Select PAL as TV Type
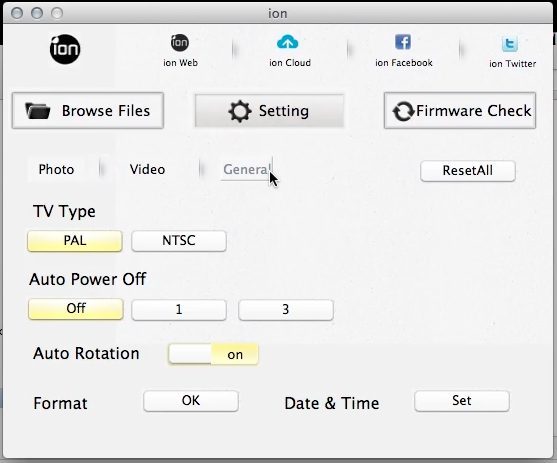The height and width of the screenshot is (463, 557). click(x=75, y=241)
